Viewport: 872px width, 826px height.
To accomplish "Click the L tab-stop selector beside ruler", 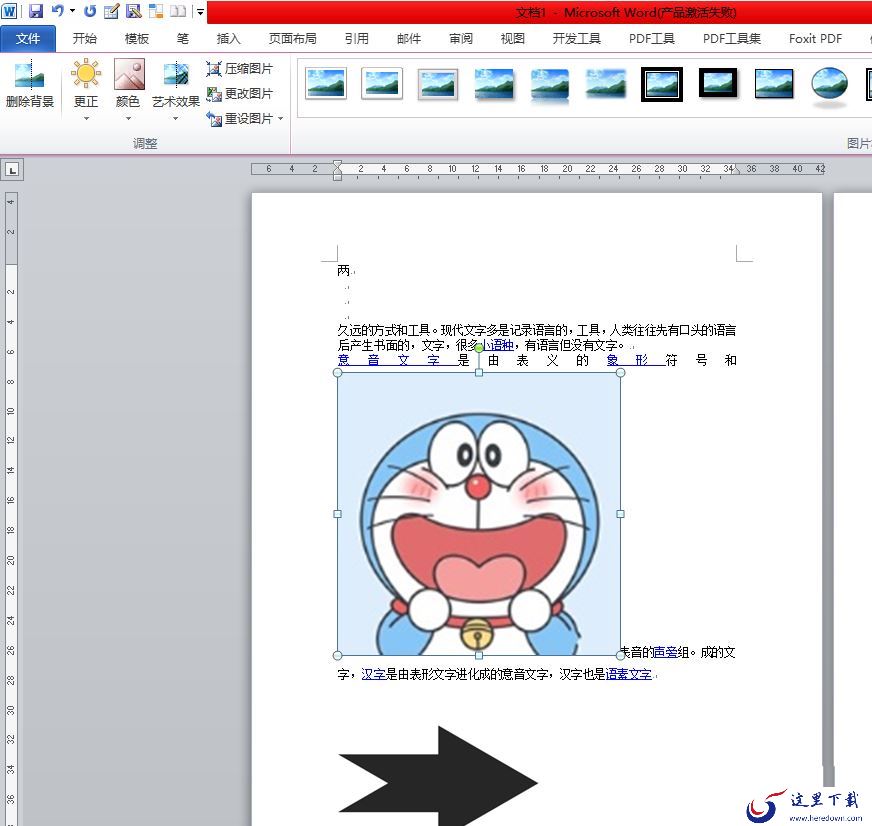I will 12,169.
